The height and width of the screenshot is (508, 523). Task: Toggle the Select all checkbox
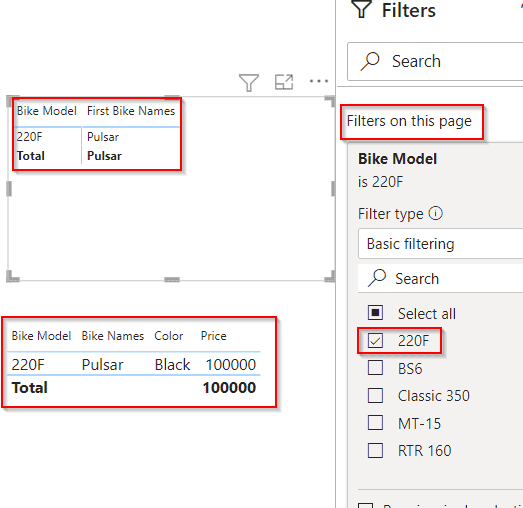pos(375,313)
